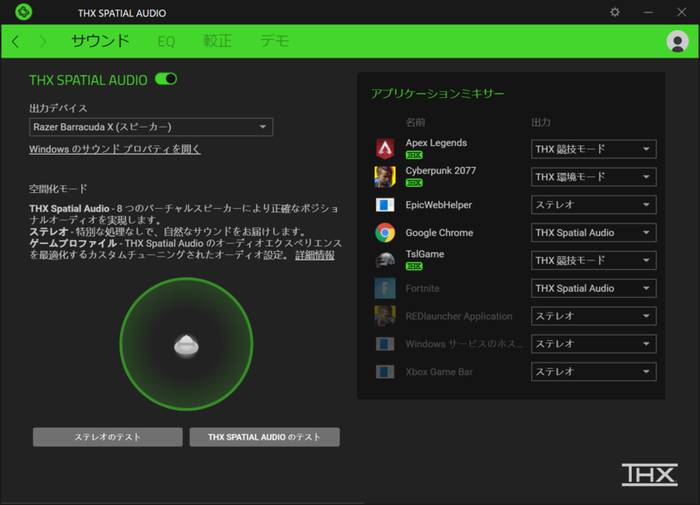700x505 pixels.
Task: Click the 空間化モード label
Action: point(58,189)
